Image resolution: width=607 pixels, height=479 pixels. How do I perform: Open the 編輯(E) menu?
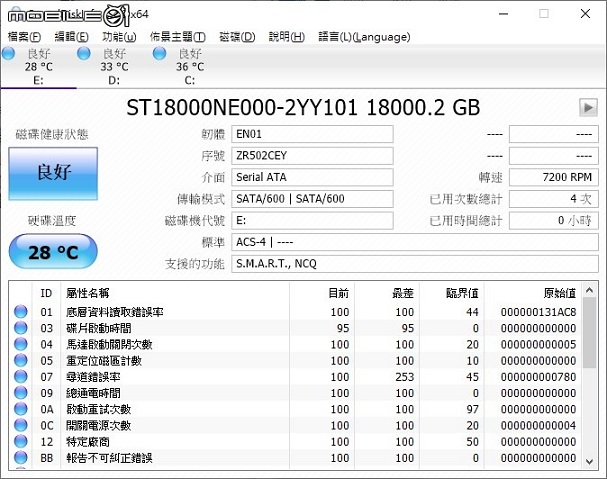point(71,37)
